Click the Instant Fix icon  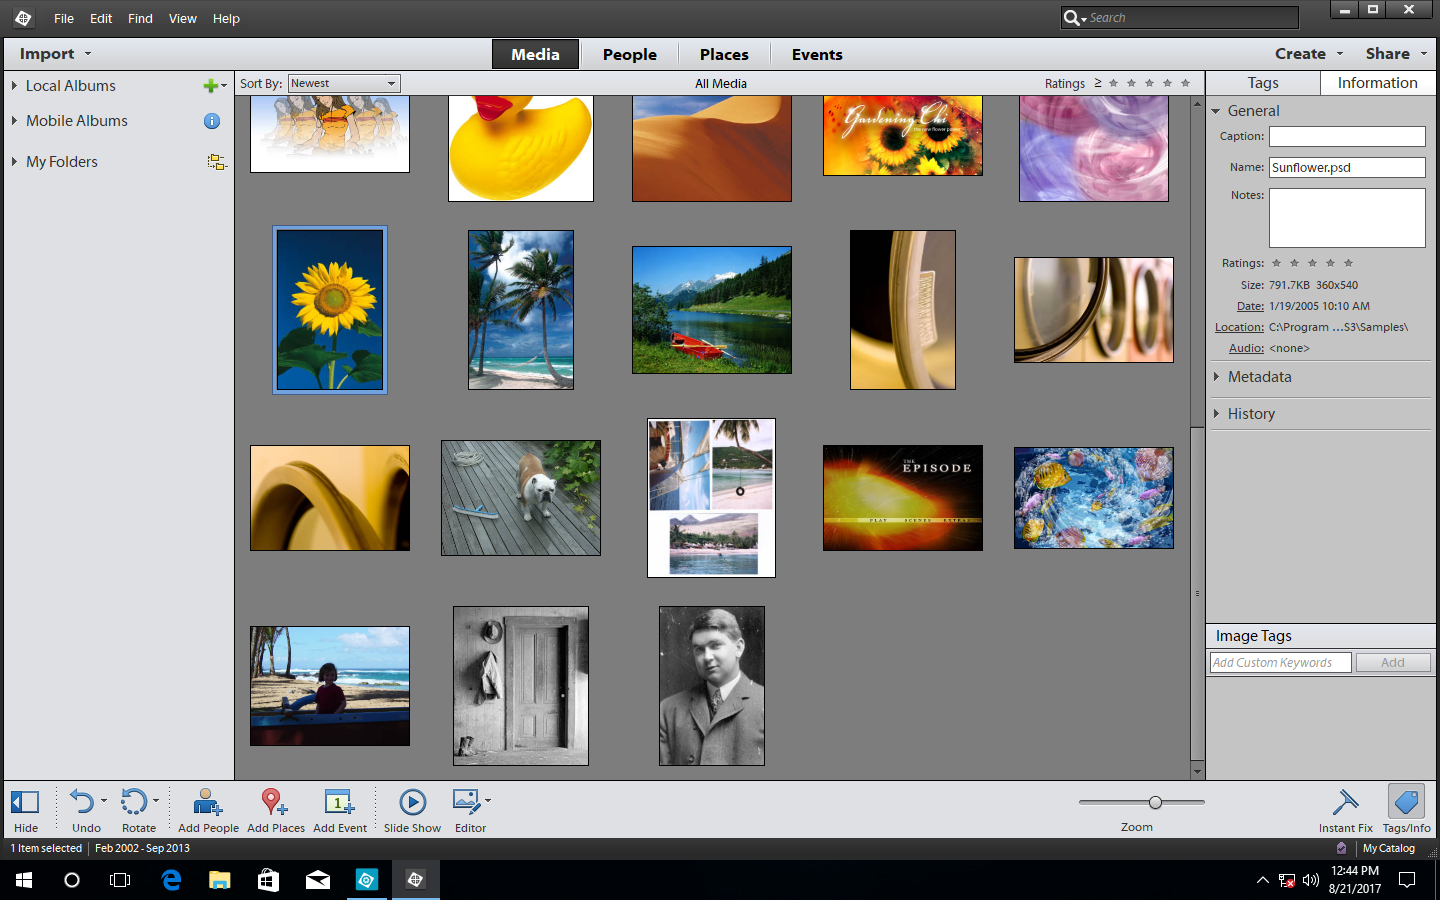pos(1345,802)
